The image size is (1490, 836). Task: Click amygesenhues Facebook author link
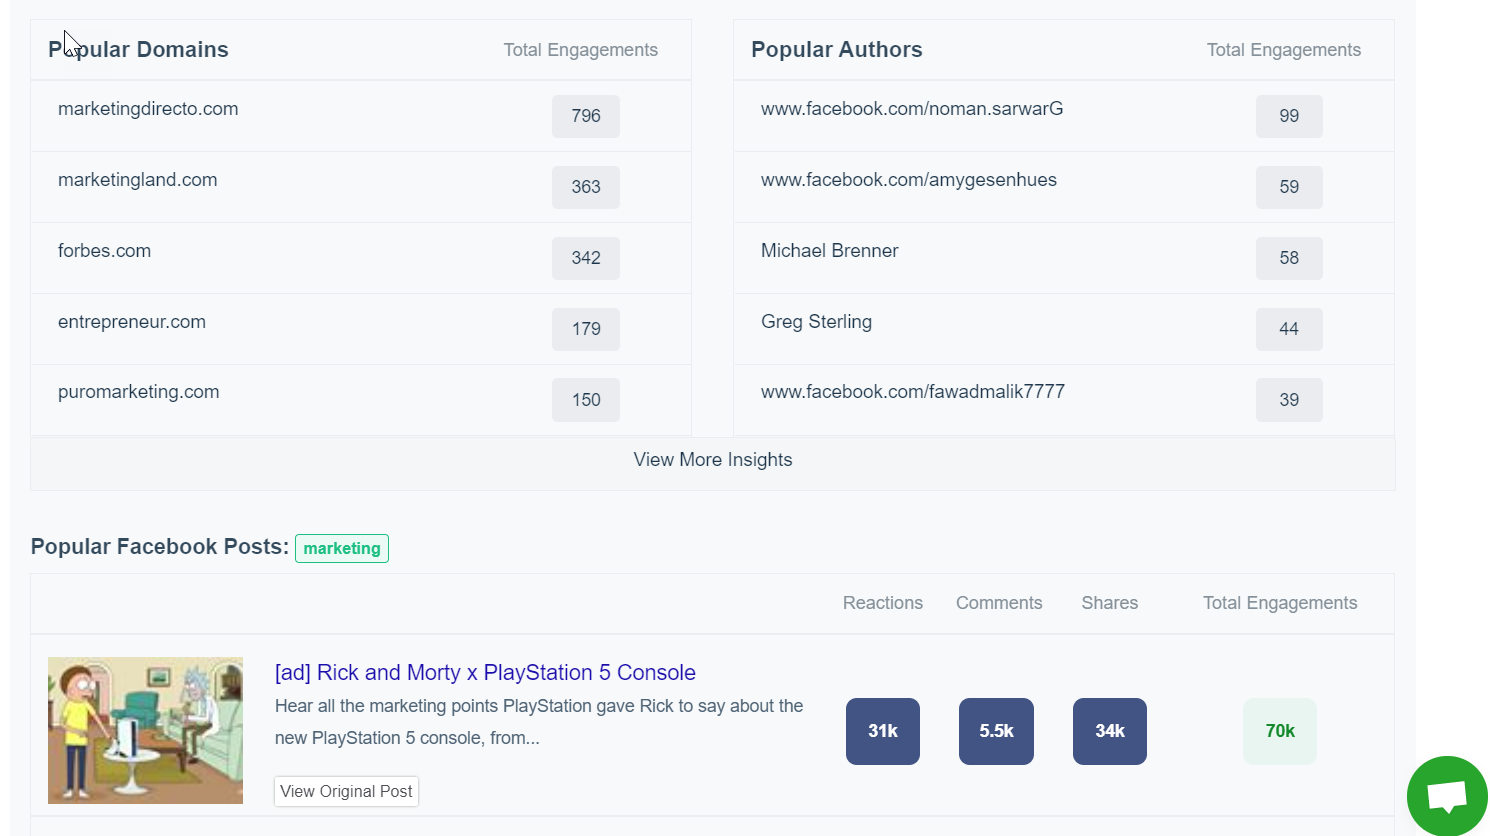(909, 180)
